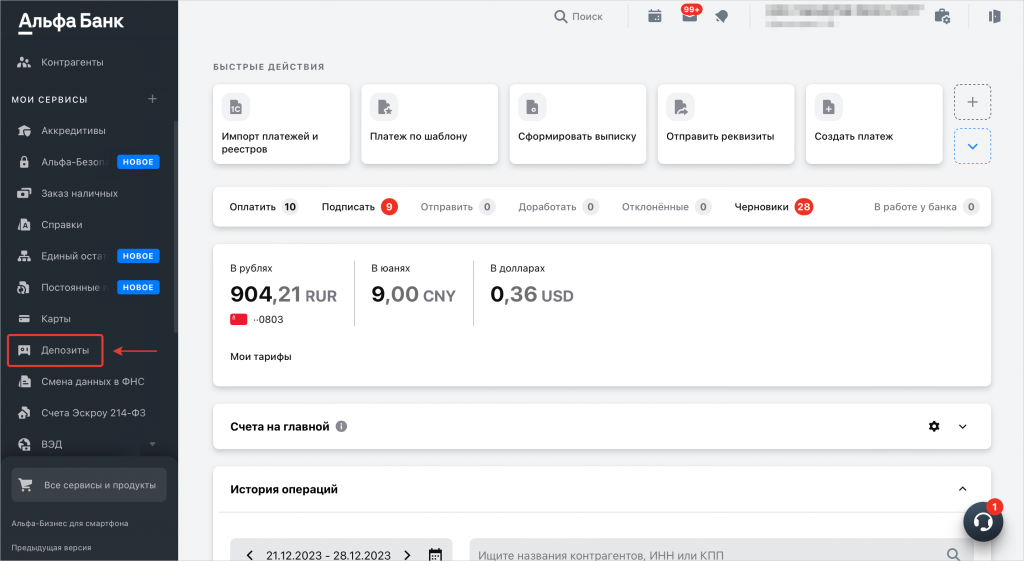This screenshot has height=561, width=1024.
Task: Open the Мои тарифы link
Action: [261, 356]
